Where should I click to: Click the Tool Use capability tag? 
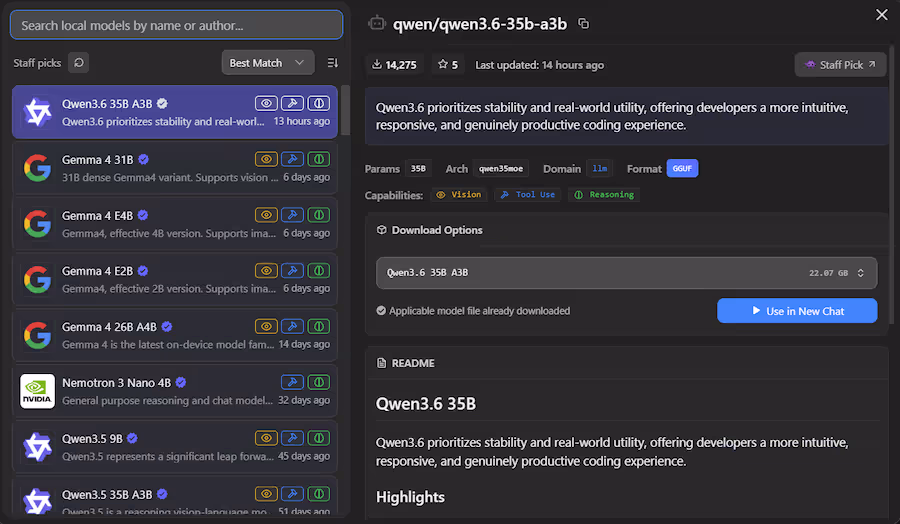coord(528,195)
